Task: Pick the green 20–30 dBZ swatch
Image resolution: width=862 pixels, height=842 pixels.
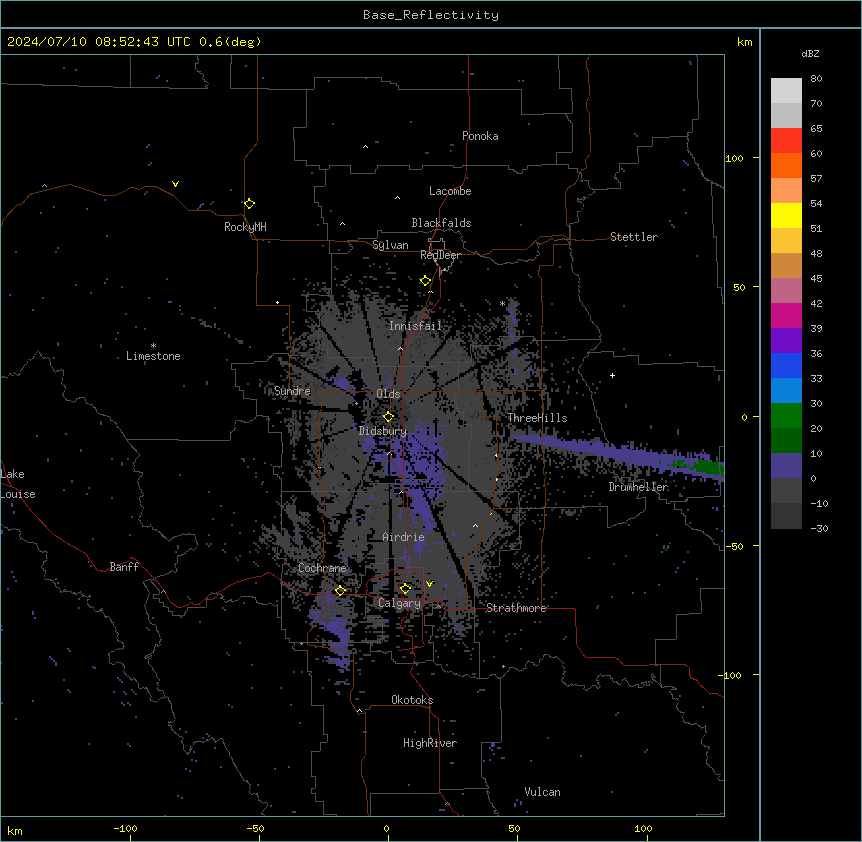Action: (786, 416)
